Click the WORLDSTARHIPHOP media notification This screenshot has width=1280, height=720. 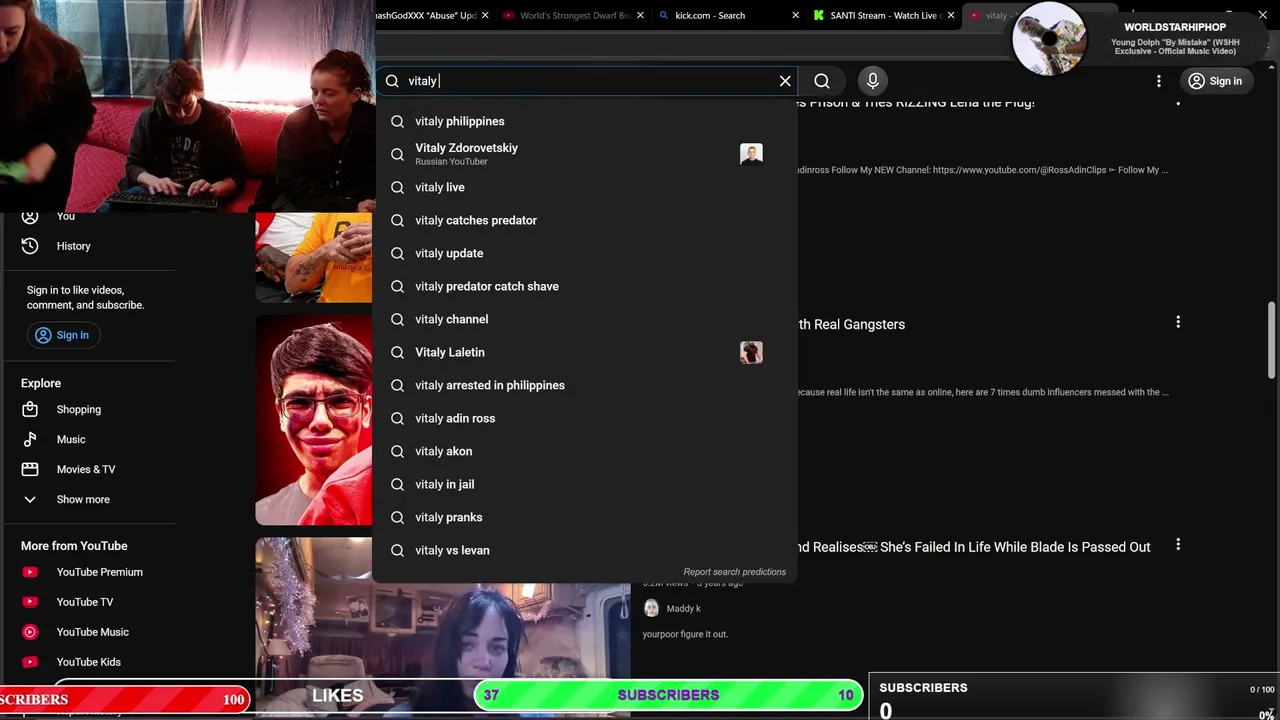(1140, 38)
